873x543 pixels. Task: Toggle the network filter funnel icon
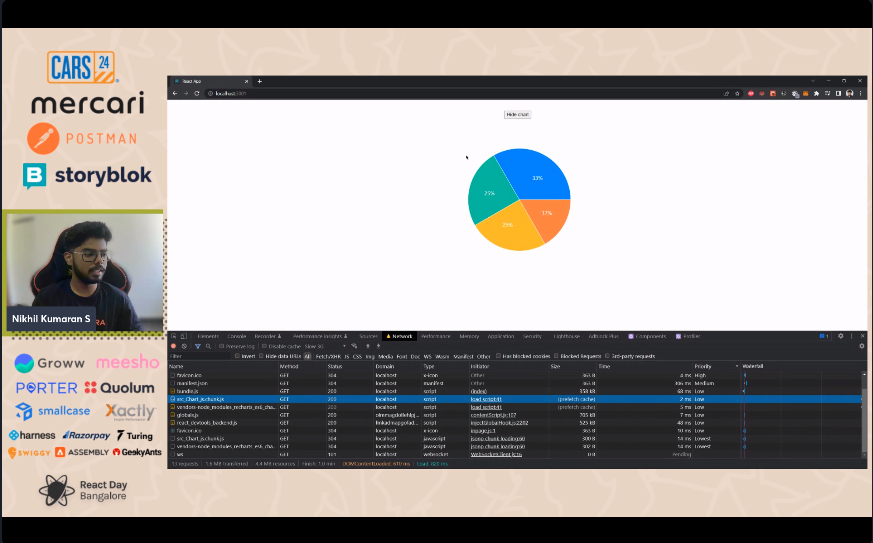(x=198, y=346)
